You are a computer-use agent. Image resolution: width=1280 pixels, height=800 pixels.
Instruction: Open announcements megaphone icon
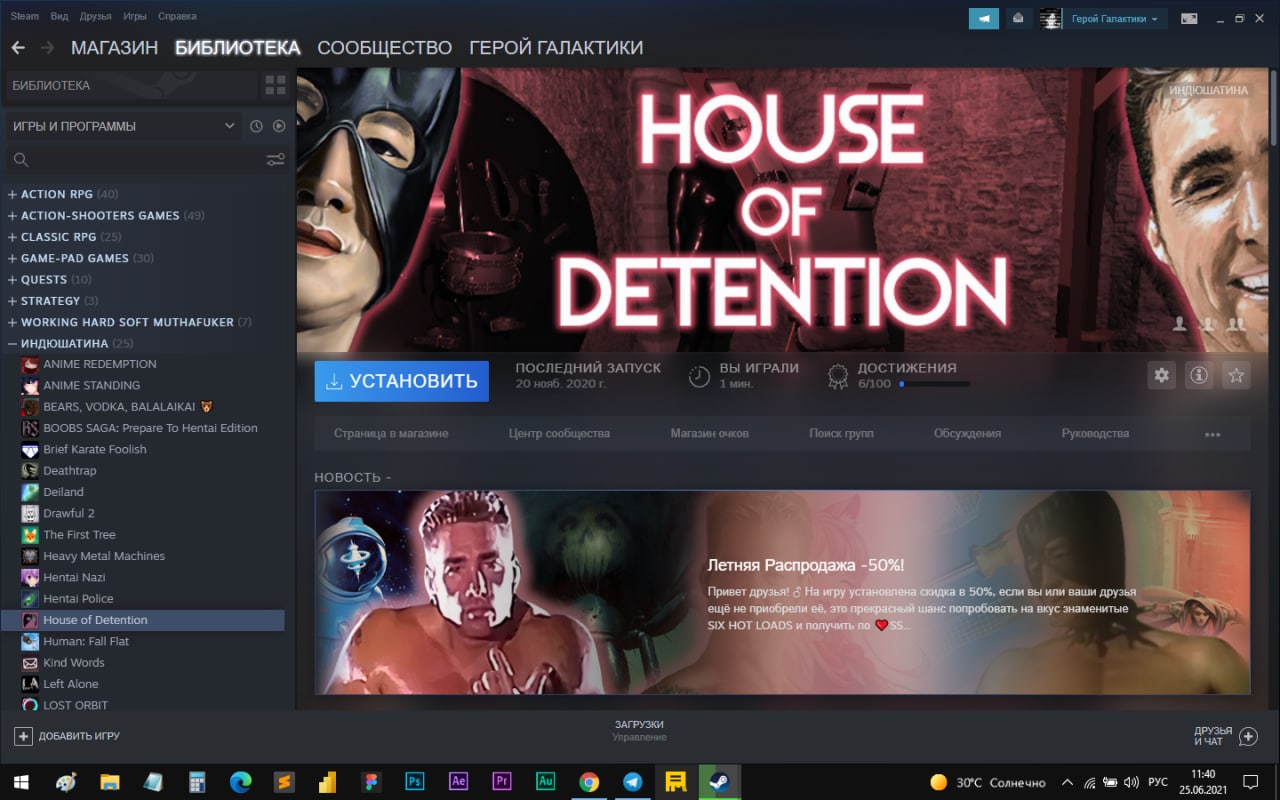[984, 18]
